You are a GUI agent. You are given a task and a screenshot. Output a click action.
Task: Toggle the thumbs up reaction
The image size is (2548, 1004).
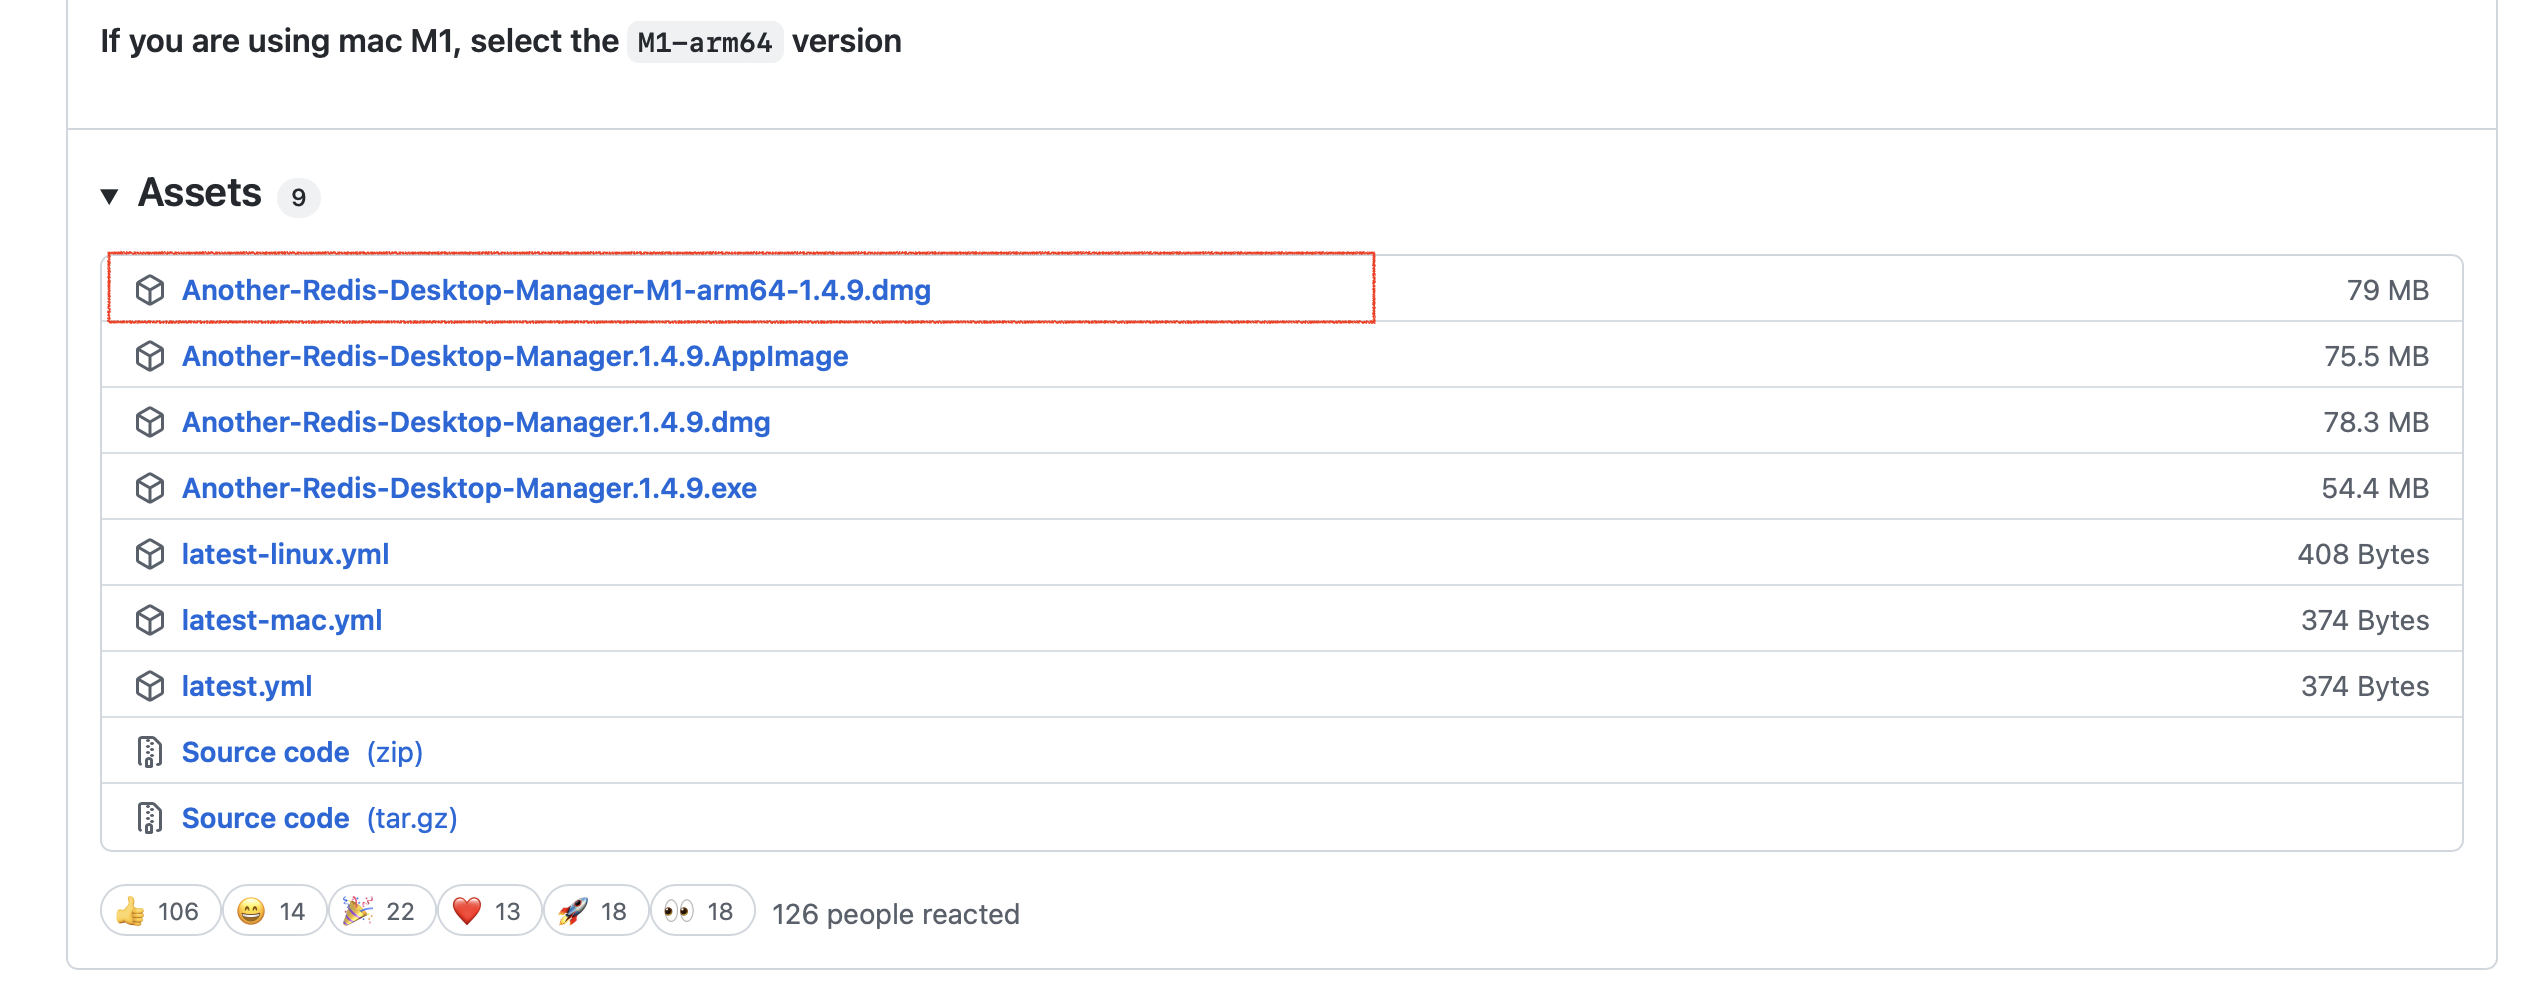click(160, 911)
